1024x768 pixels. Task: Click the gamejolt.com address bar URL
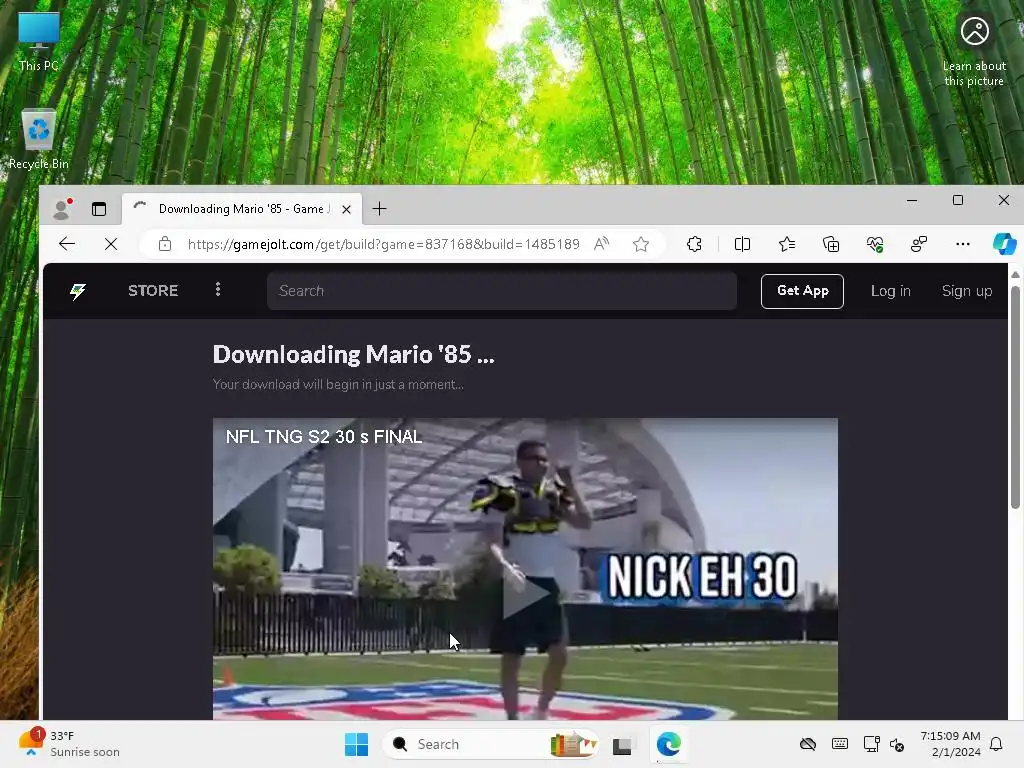click(383, 244)
